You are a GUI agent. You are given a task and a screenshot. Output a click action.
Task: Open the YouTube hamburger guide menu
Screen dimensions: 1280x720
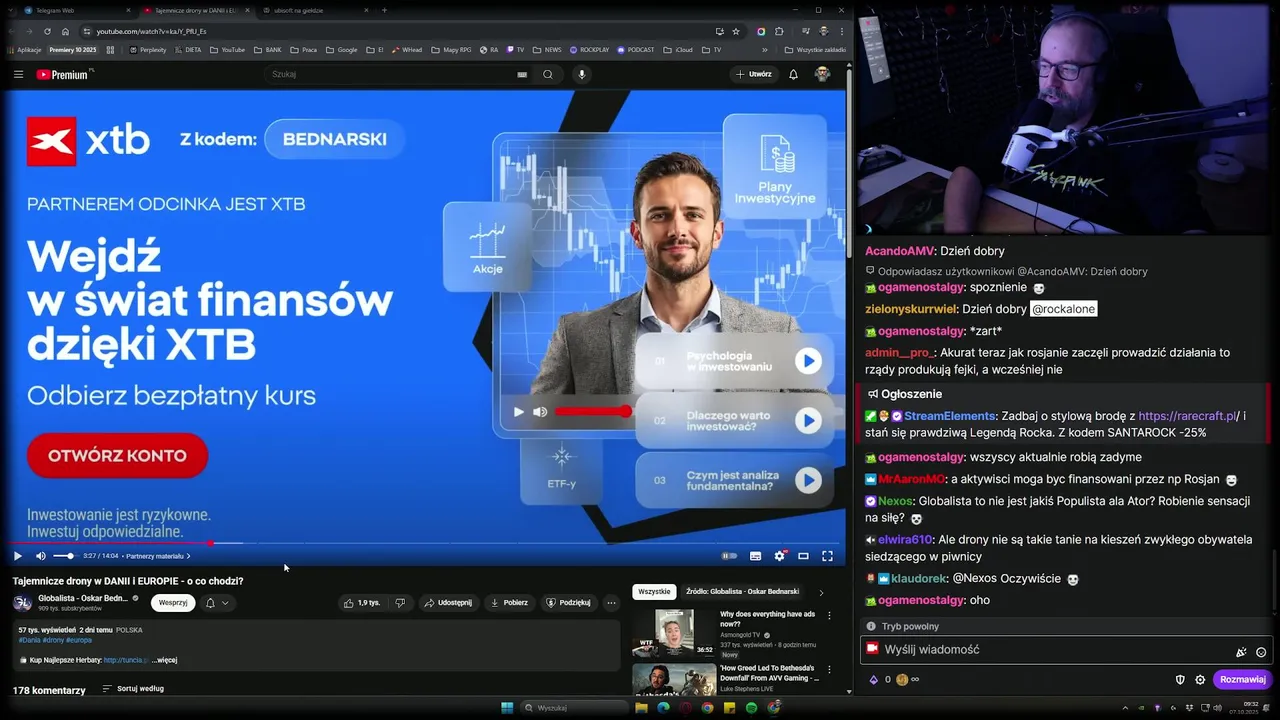[18, 74]
